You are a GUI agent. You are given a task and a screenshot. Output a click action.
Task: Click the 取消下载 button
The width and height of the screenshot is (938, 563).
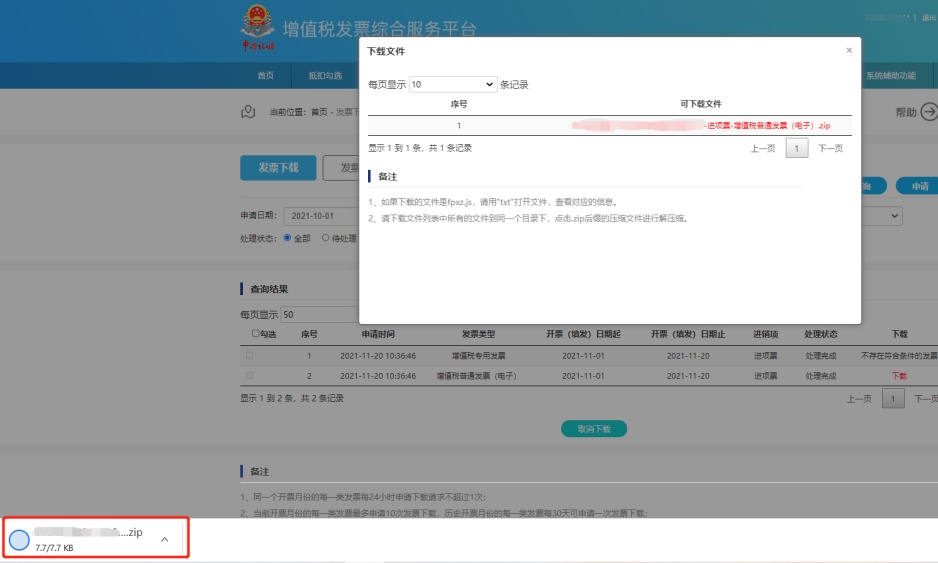(x=594, y=429)
